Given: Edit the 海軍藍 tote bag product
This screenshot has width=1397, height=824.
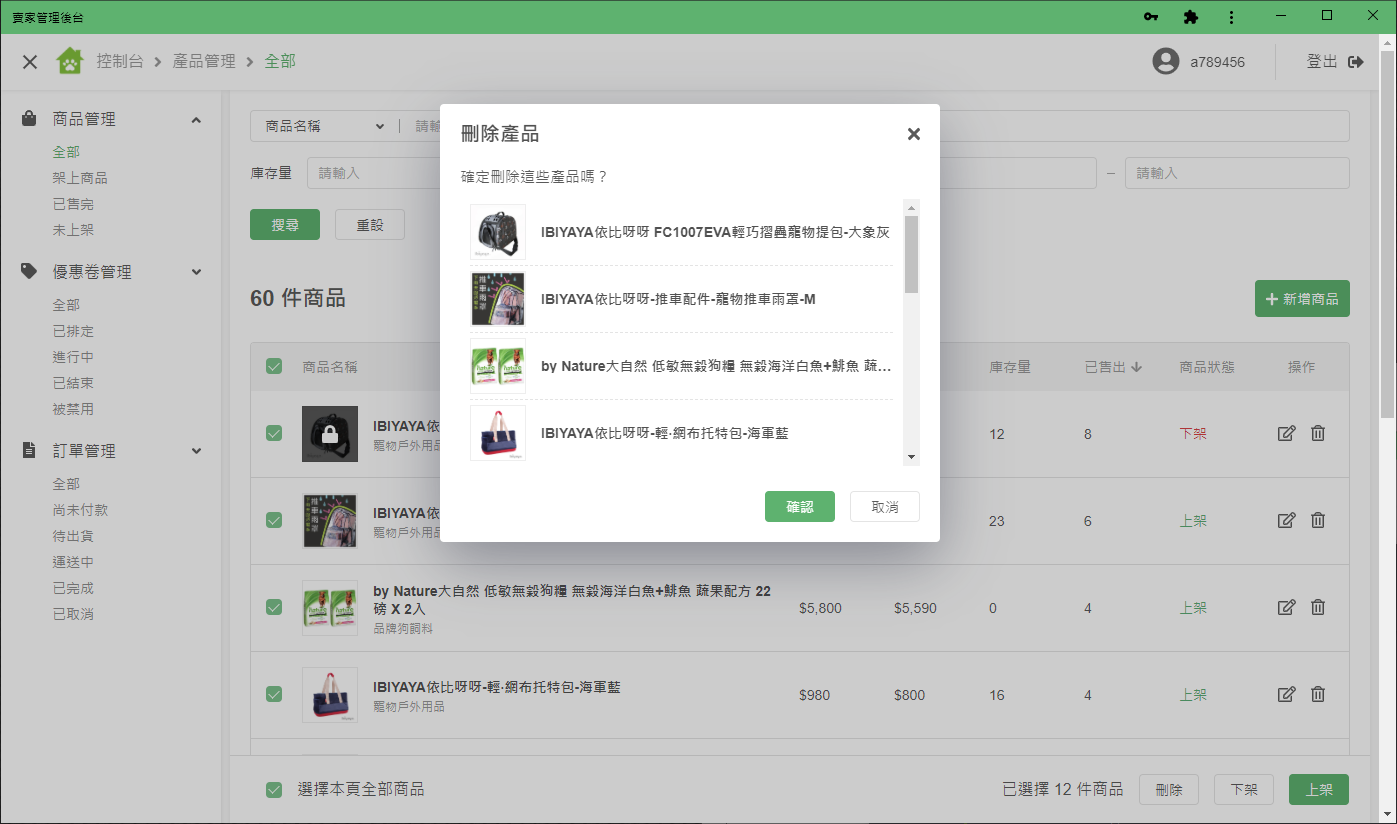Looking at the screenshot, I should [x=1287, y=694].
